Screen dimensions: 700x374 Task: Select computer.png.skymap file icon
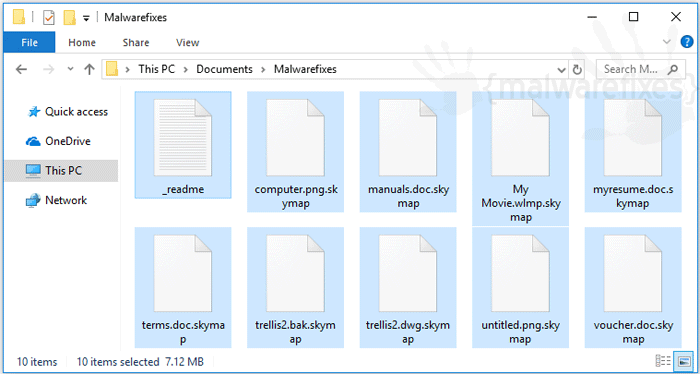296,138
